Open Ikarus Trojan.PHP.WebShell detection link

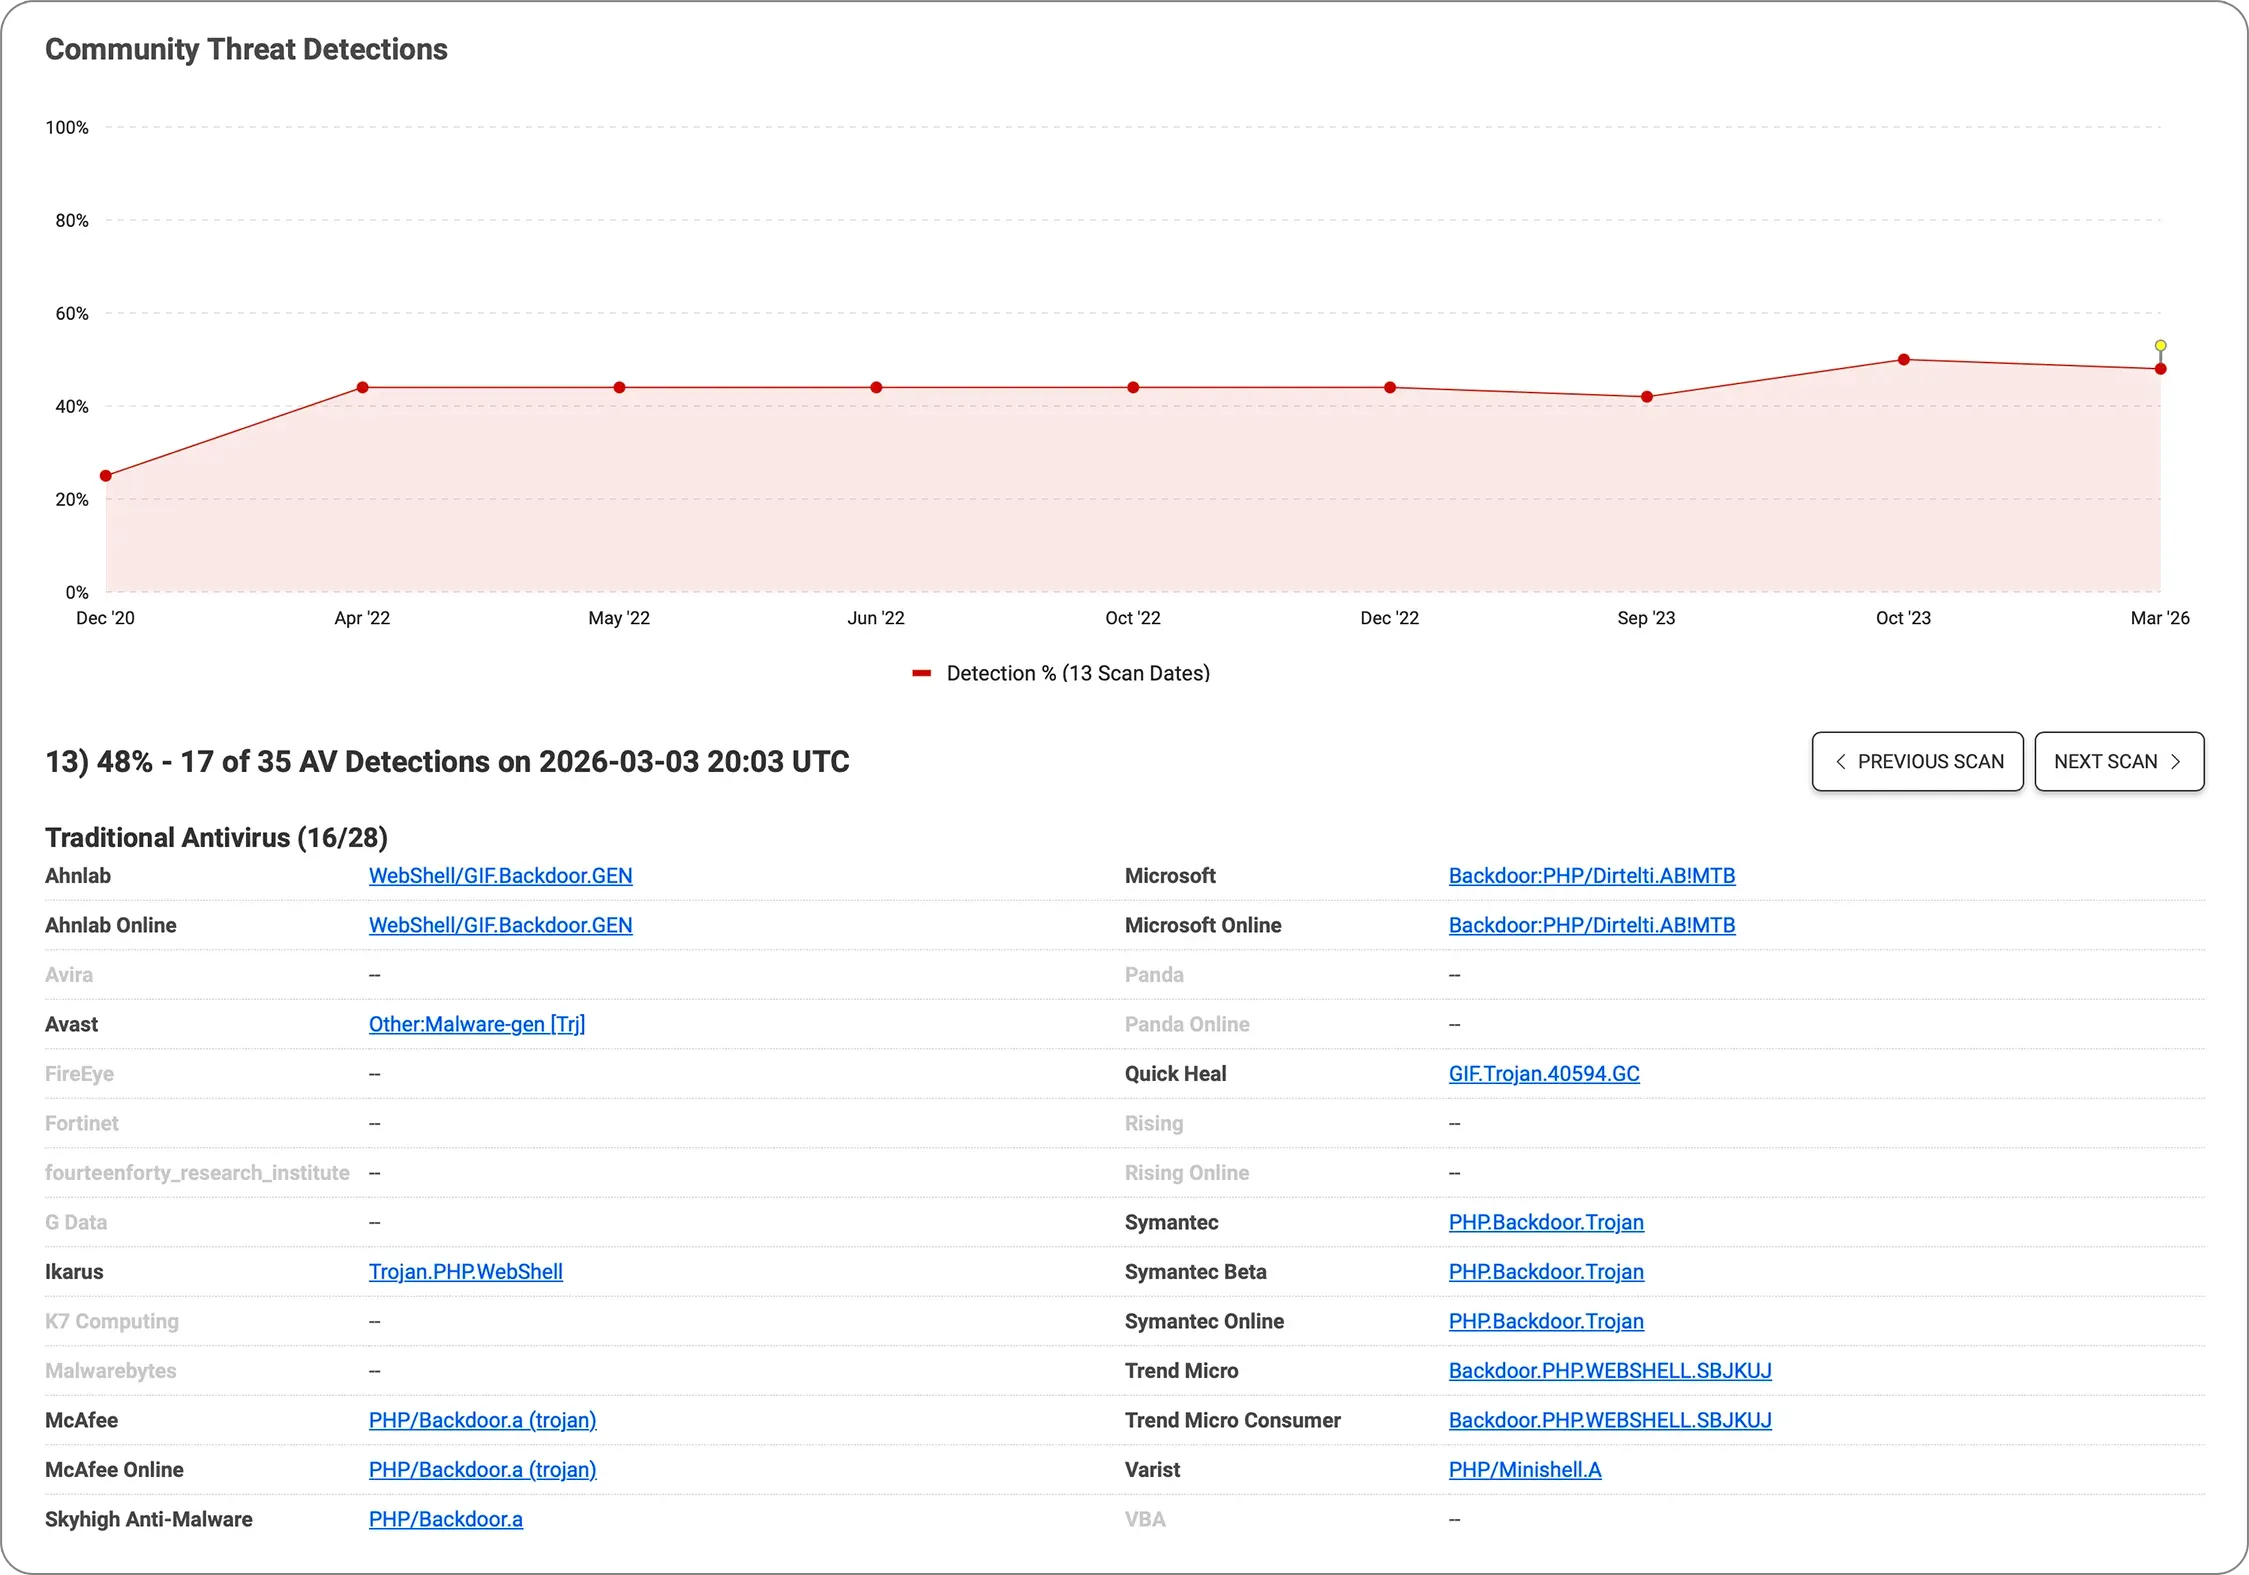click(465, 1271)
